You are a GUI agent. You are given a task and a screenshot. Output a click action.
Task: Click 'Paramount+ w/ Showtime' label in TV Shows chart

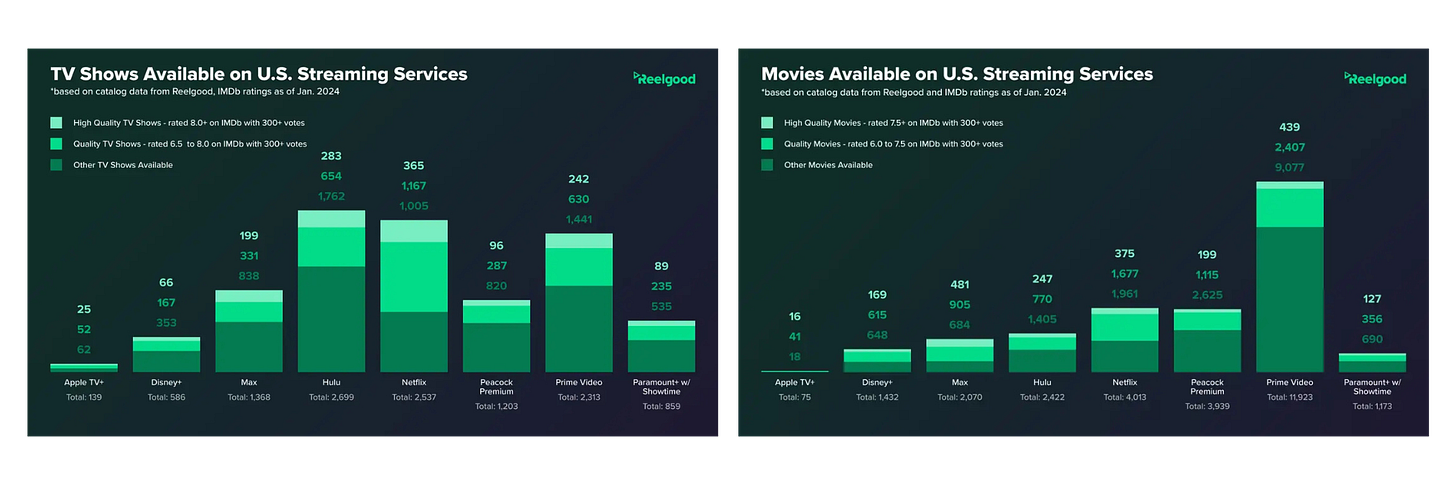click(661, 388)
